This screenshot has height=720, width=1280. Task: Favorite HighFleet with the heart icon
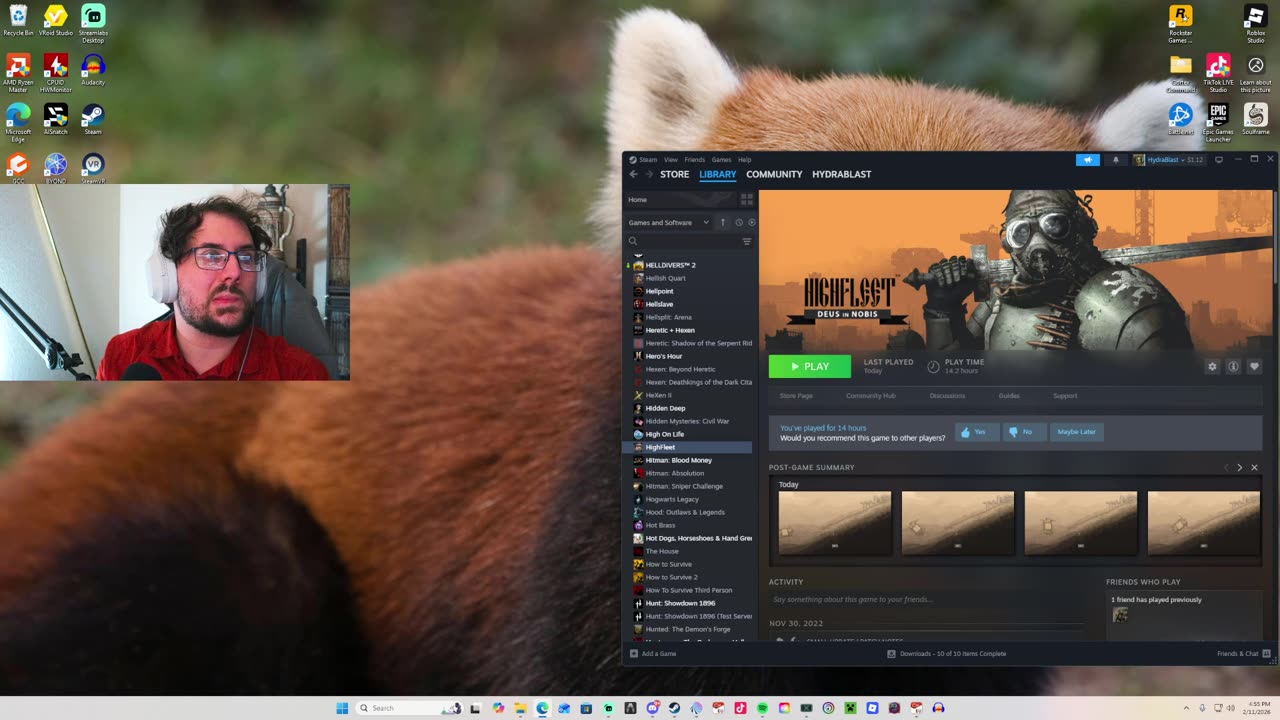(x=1254, y=367)
